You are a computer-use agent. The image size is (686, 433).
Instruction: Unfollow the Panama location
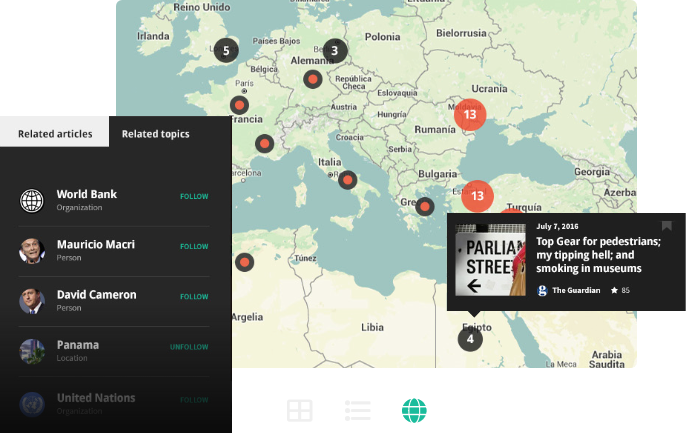(x=189, y=347)
